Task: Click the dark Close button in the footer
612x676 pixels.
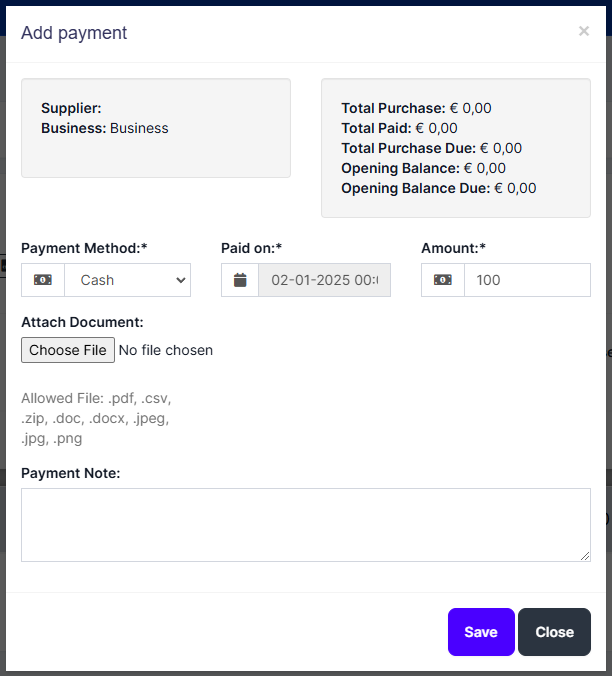Action: [x=554, y=632]
